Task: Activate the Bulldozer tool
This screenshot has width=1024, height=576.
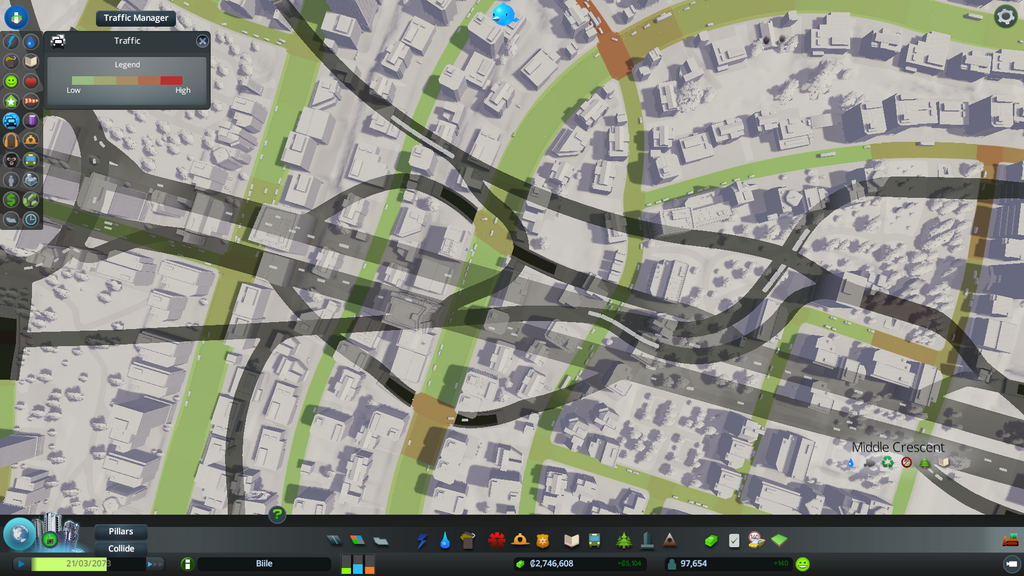Action: pos(1010,539)
